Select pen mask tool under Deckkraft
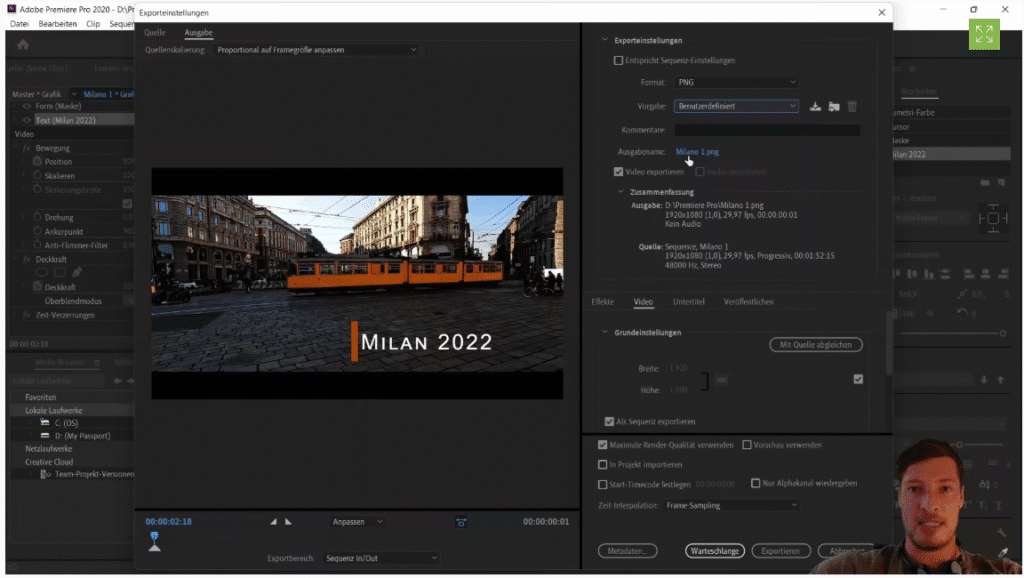 click(x=77, y=272)
